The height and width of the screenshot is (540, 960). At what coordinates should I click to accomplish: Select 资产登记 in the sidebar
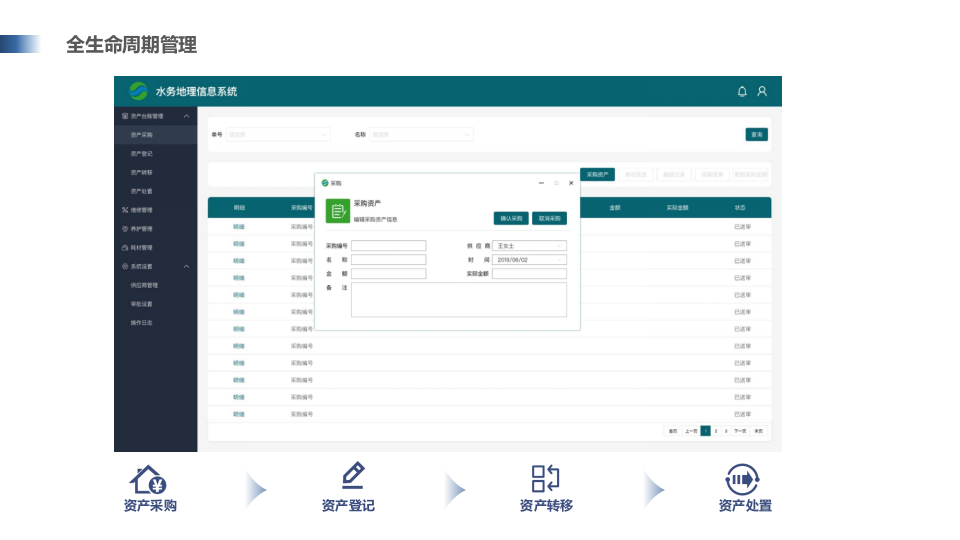(141, 153)
